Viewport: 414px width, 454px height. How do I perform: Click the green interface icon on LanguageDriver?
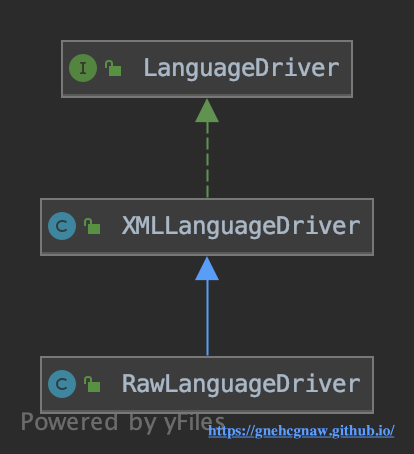pyautogui.click(x=83, y=68)
